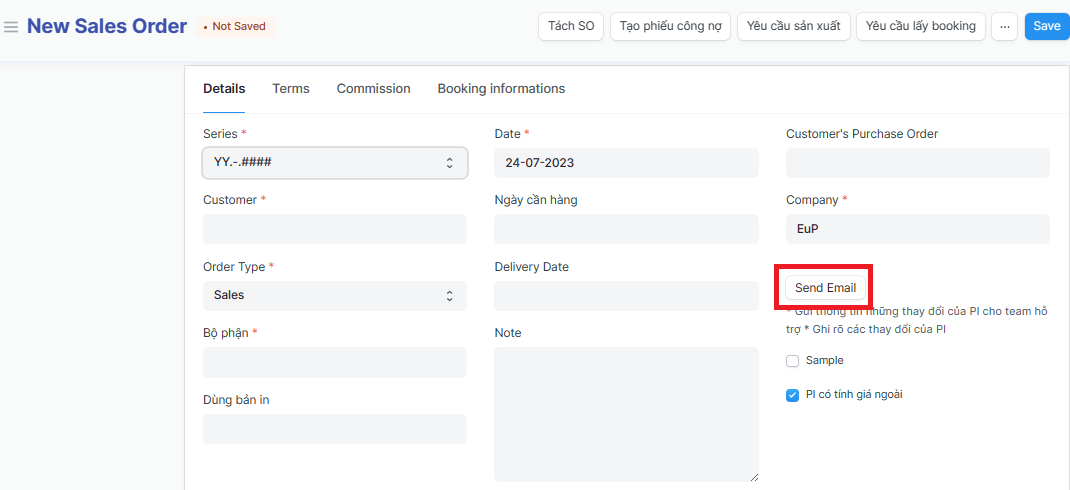Screen dimensions: 1070x490
Task: Go to Booking informations tab
Action: tap(501, 89)
